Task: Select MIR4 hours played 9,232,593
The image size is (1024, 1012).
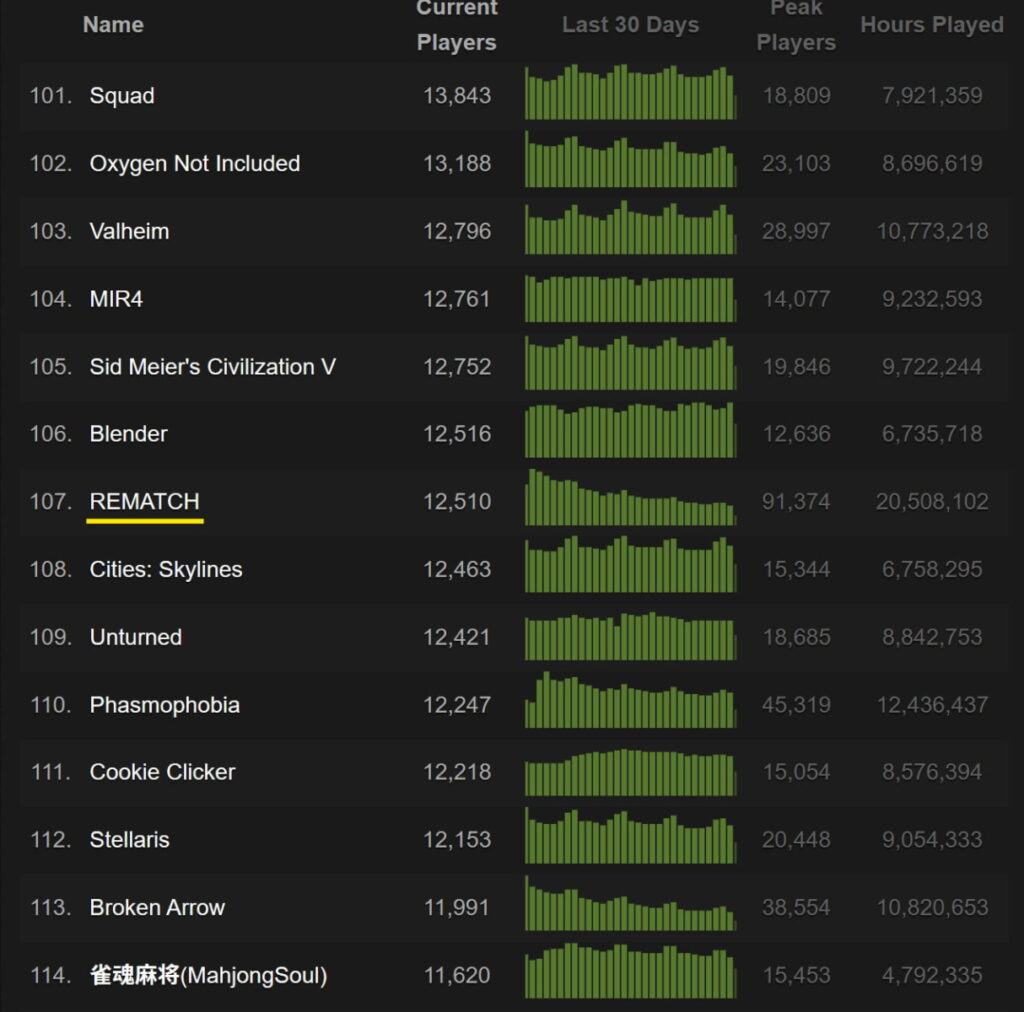Action: [932, 299]
